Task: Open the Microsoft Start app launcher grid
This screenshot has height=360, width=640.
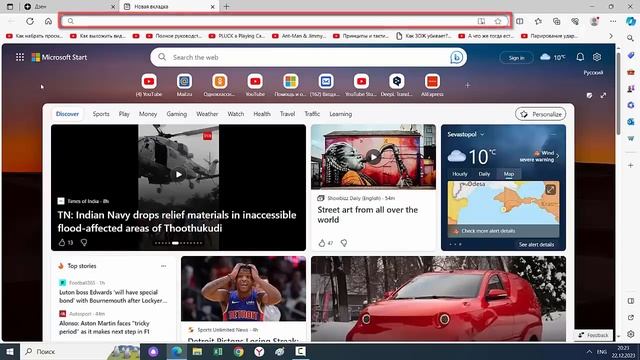Action: 20,57
